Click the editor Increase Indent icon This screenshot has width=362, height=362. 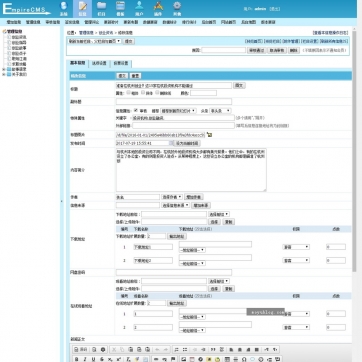pyautogui.click(x=203, y=349)
